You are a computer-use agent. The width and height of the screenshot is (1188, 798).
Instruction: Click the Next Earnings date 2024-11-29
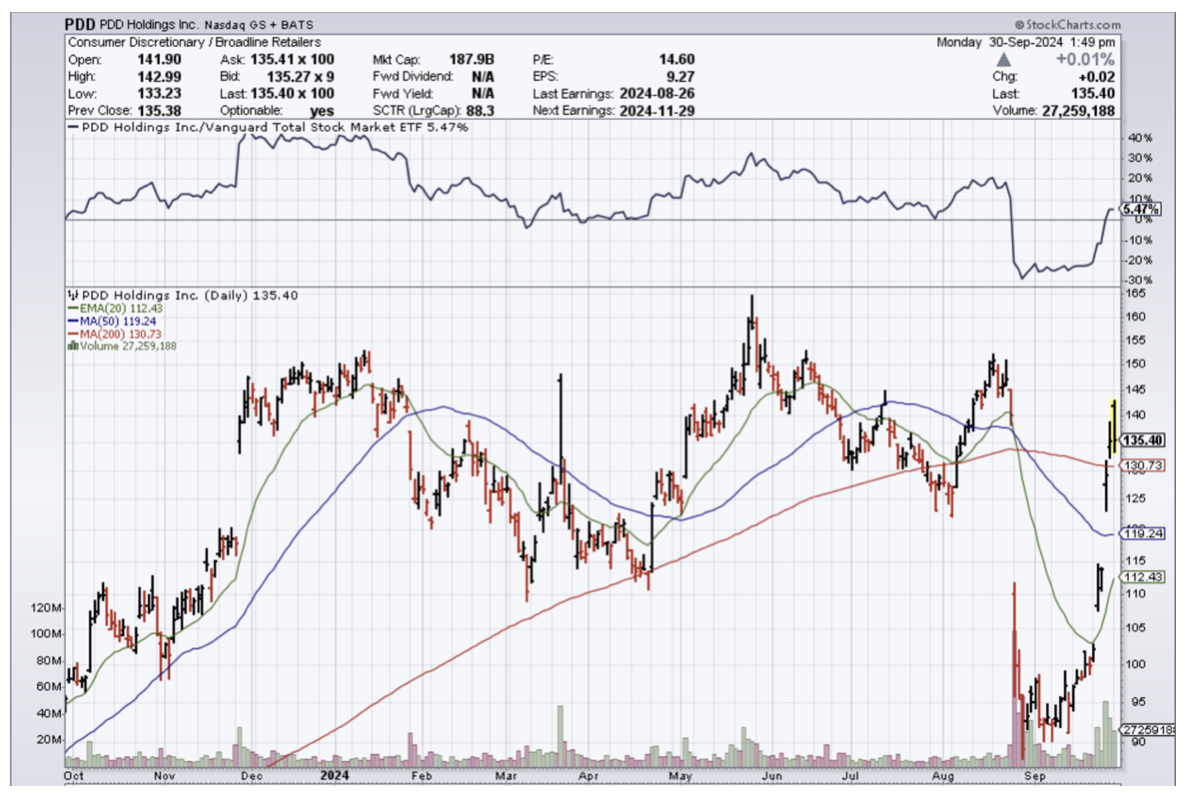tap(657, 111)
